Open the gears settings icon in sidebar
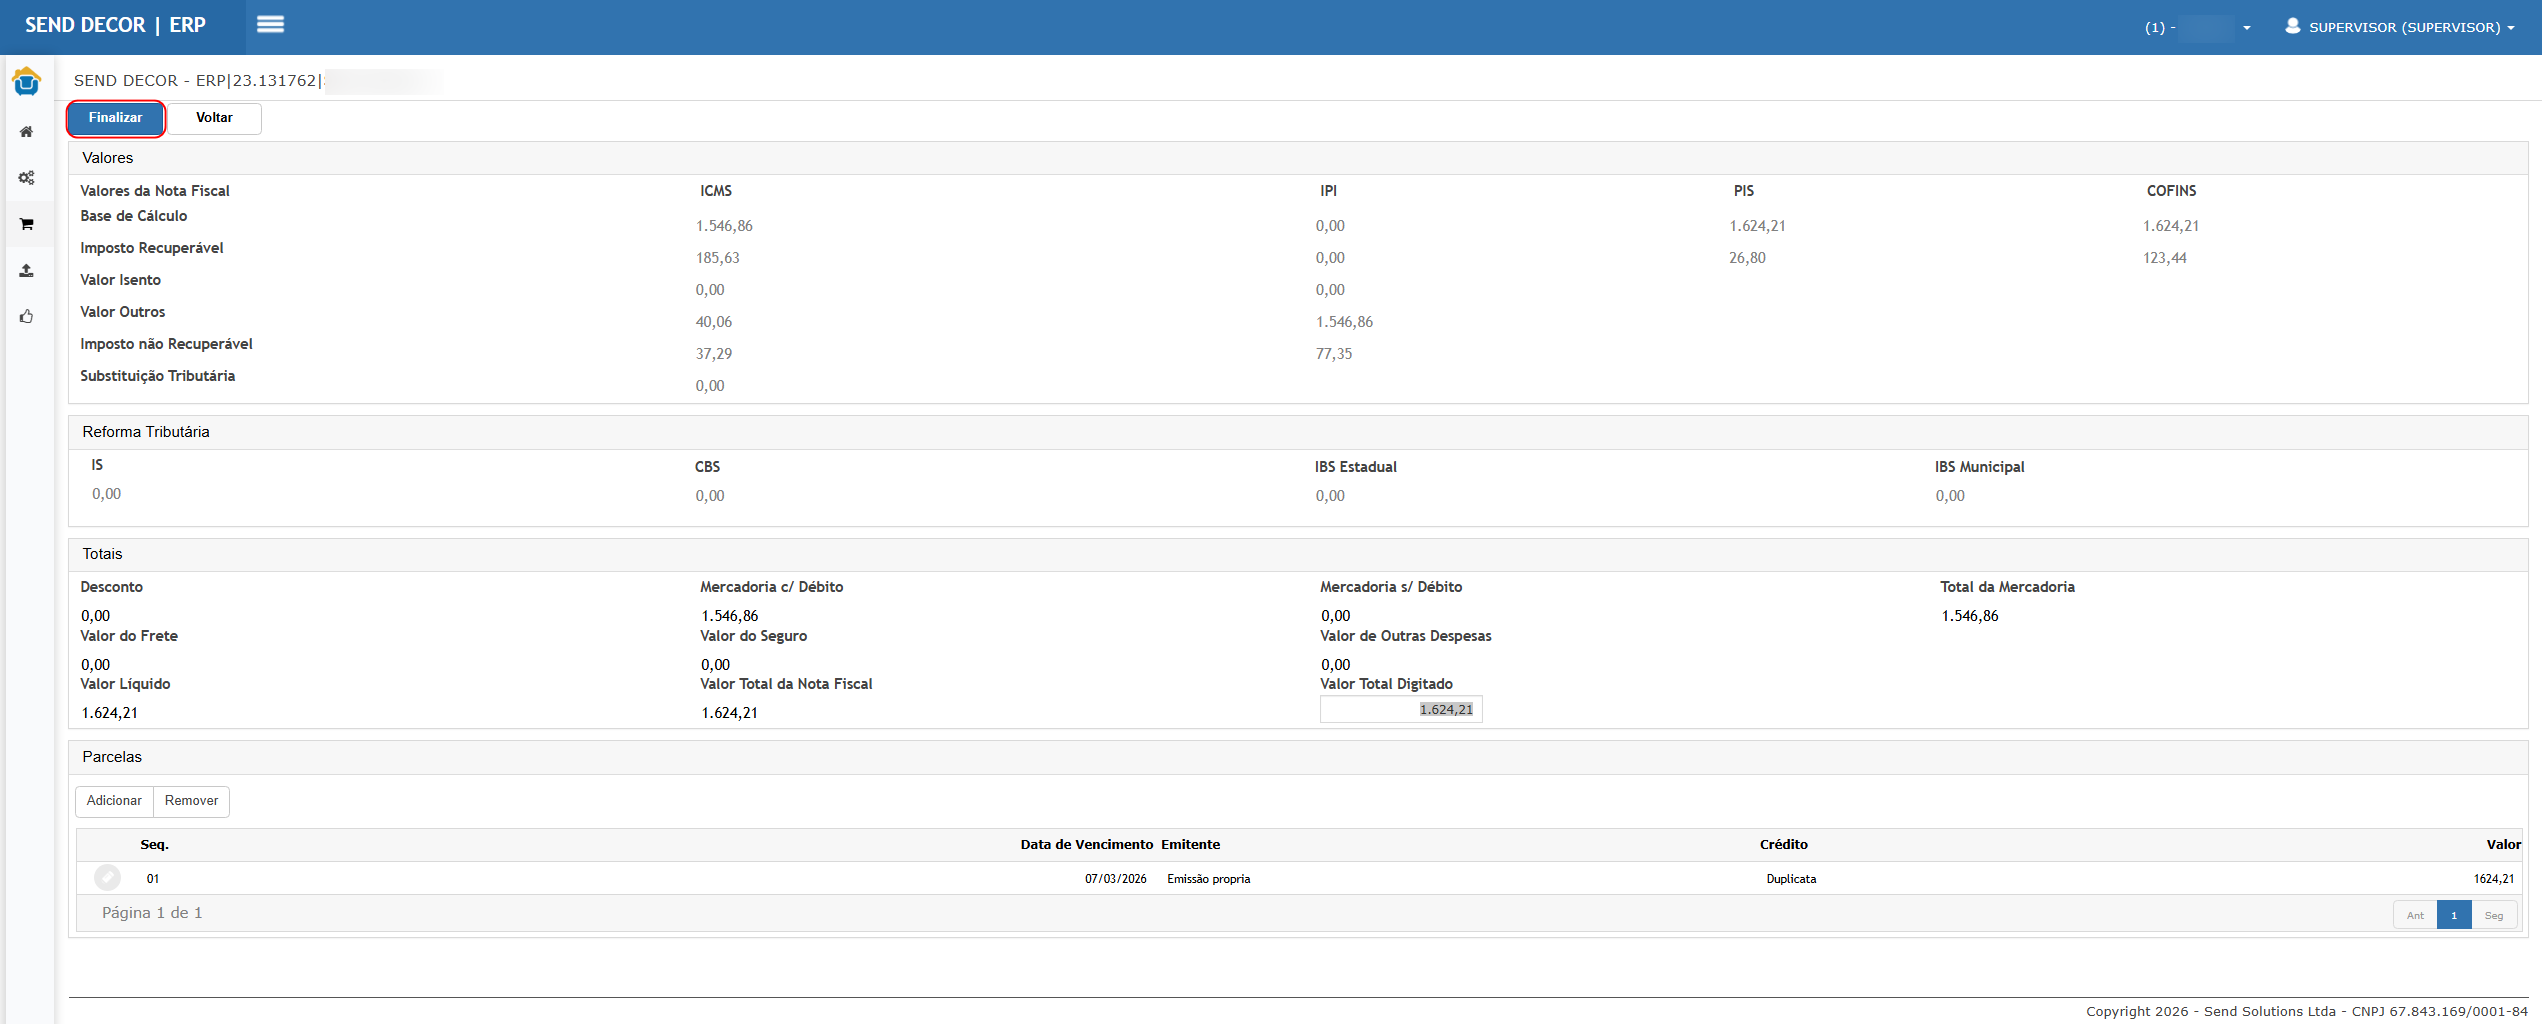 tap(27, 178)
